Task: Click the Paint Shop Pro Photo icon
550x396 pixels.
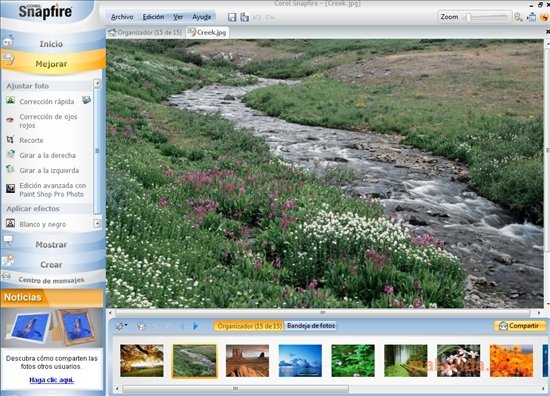Action: [x=11, y=189]
